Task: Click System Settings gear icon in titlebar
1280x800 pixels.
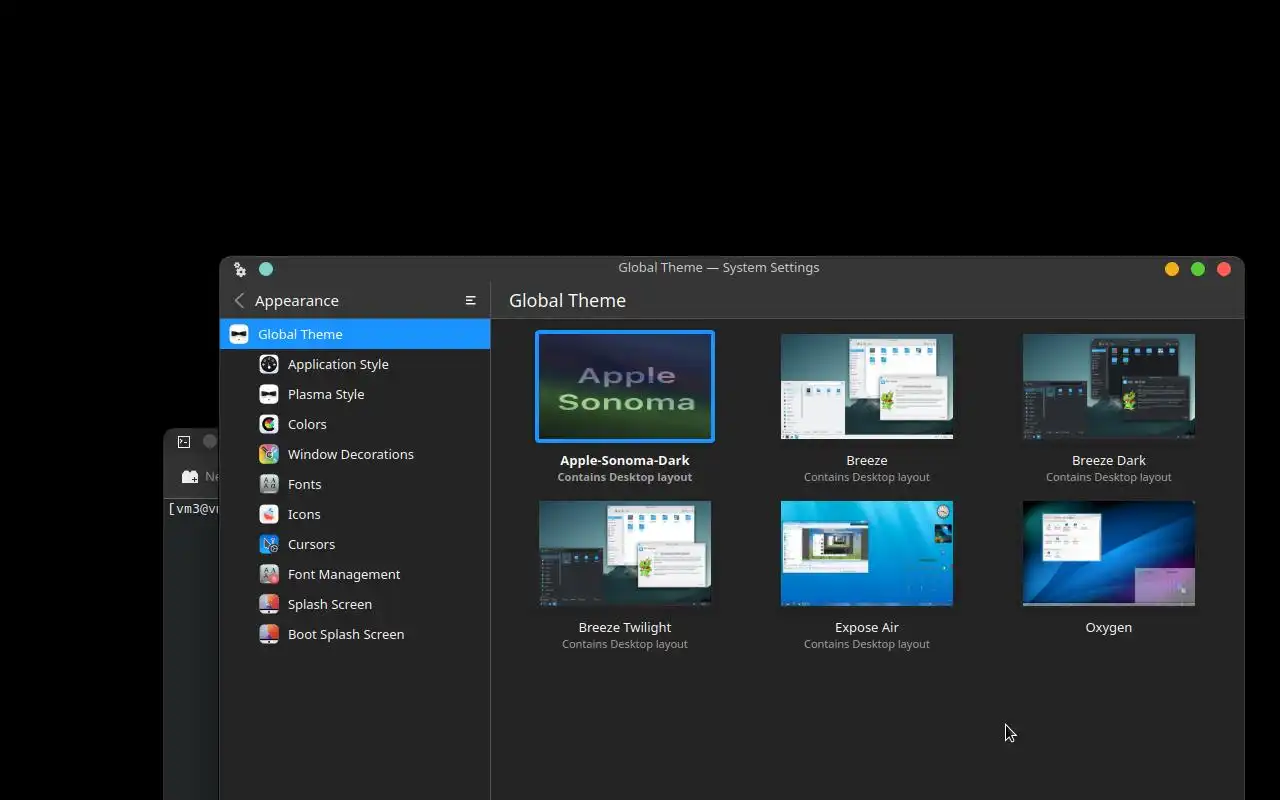Action: (240, 269)
